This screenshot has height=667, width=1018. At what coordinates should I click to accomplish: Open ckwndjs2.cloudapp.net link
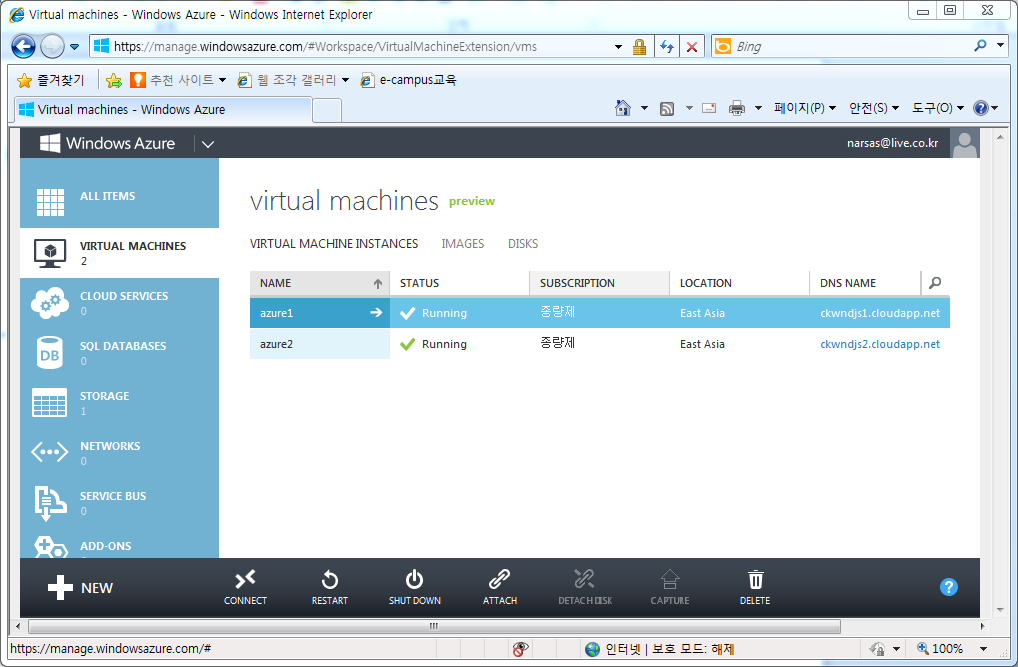point(880,344)
